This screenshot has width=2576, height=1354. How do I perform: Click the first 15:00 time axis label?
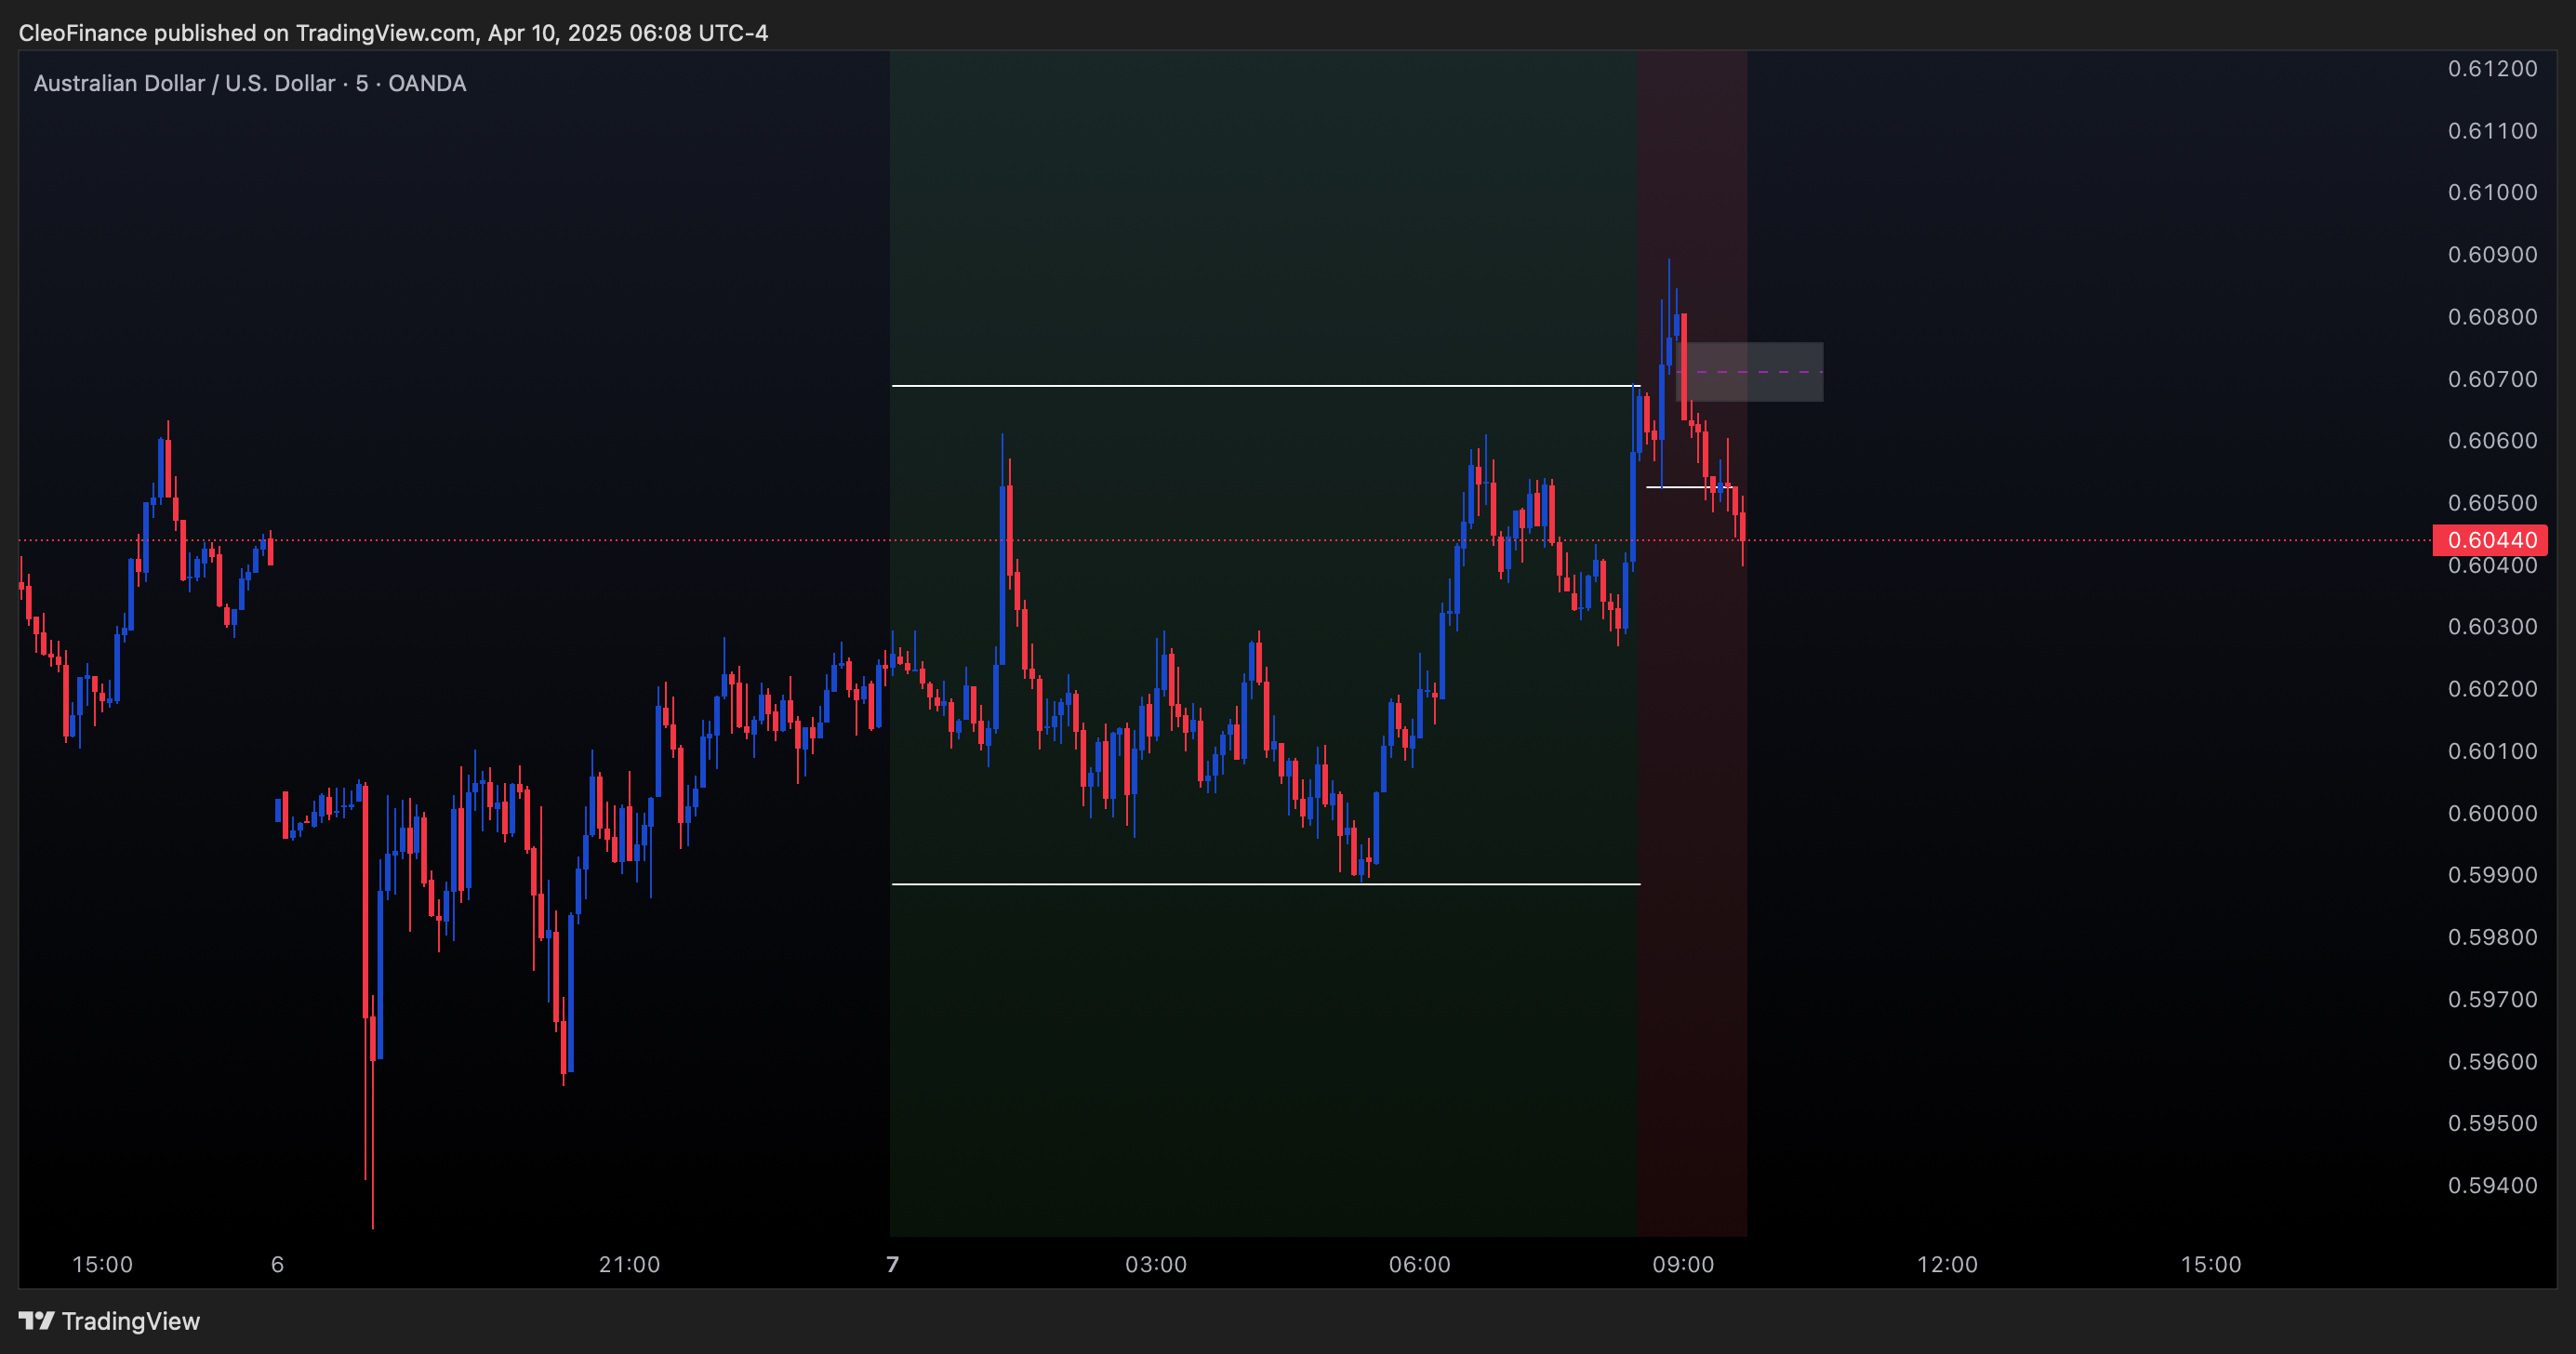click(x=102, y=1265)
